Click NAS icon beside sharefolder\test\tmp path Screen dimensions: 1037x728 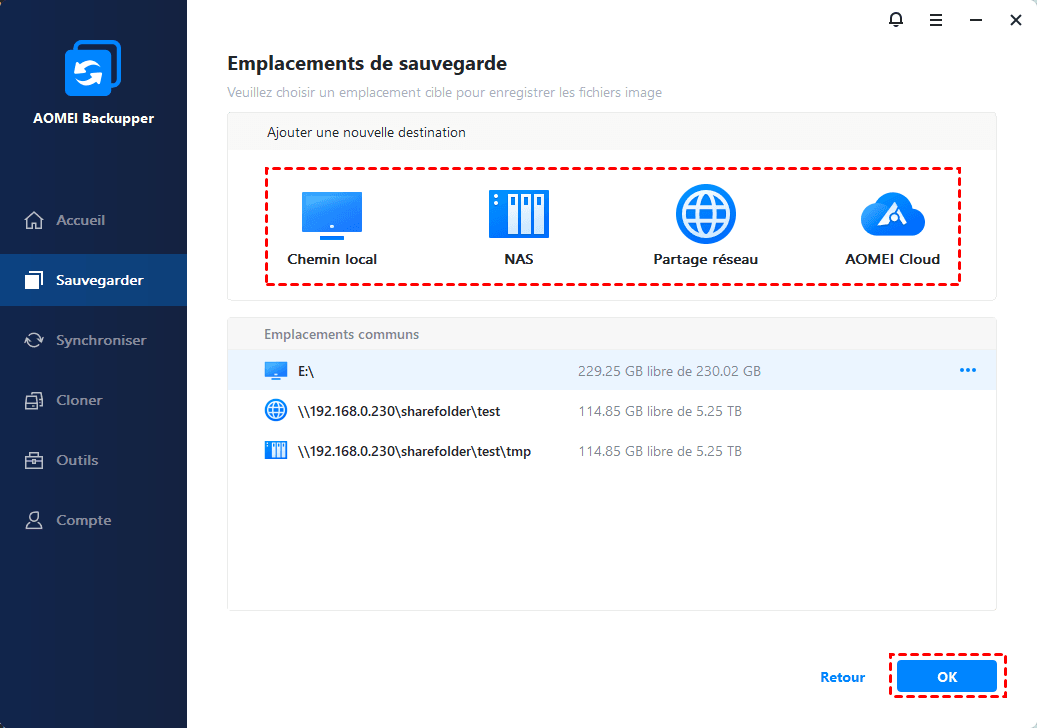point(276,451)
